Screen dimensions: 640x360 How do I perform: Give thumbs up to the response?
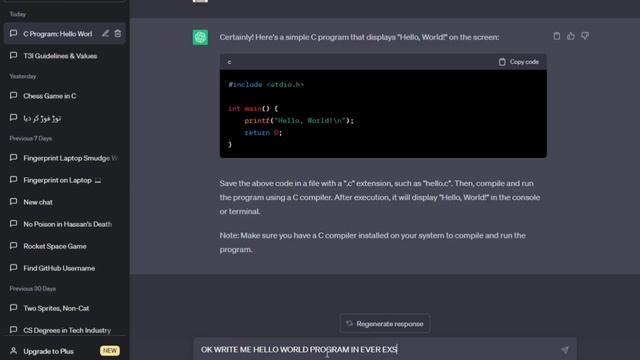point(571,36)
